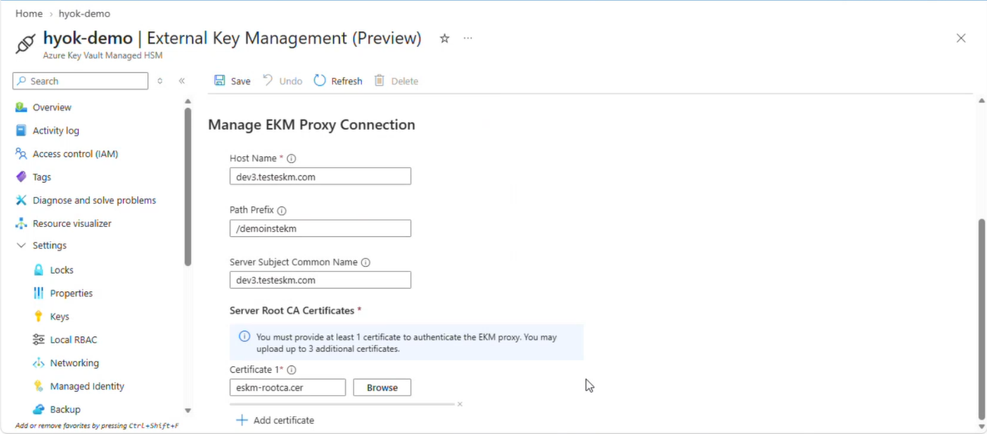Click the plug resource icon in header

[x=26, y=44]
